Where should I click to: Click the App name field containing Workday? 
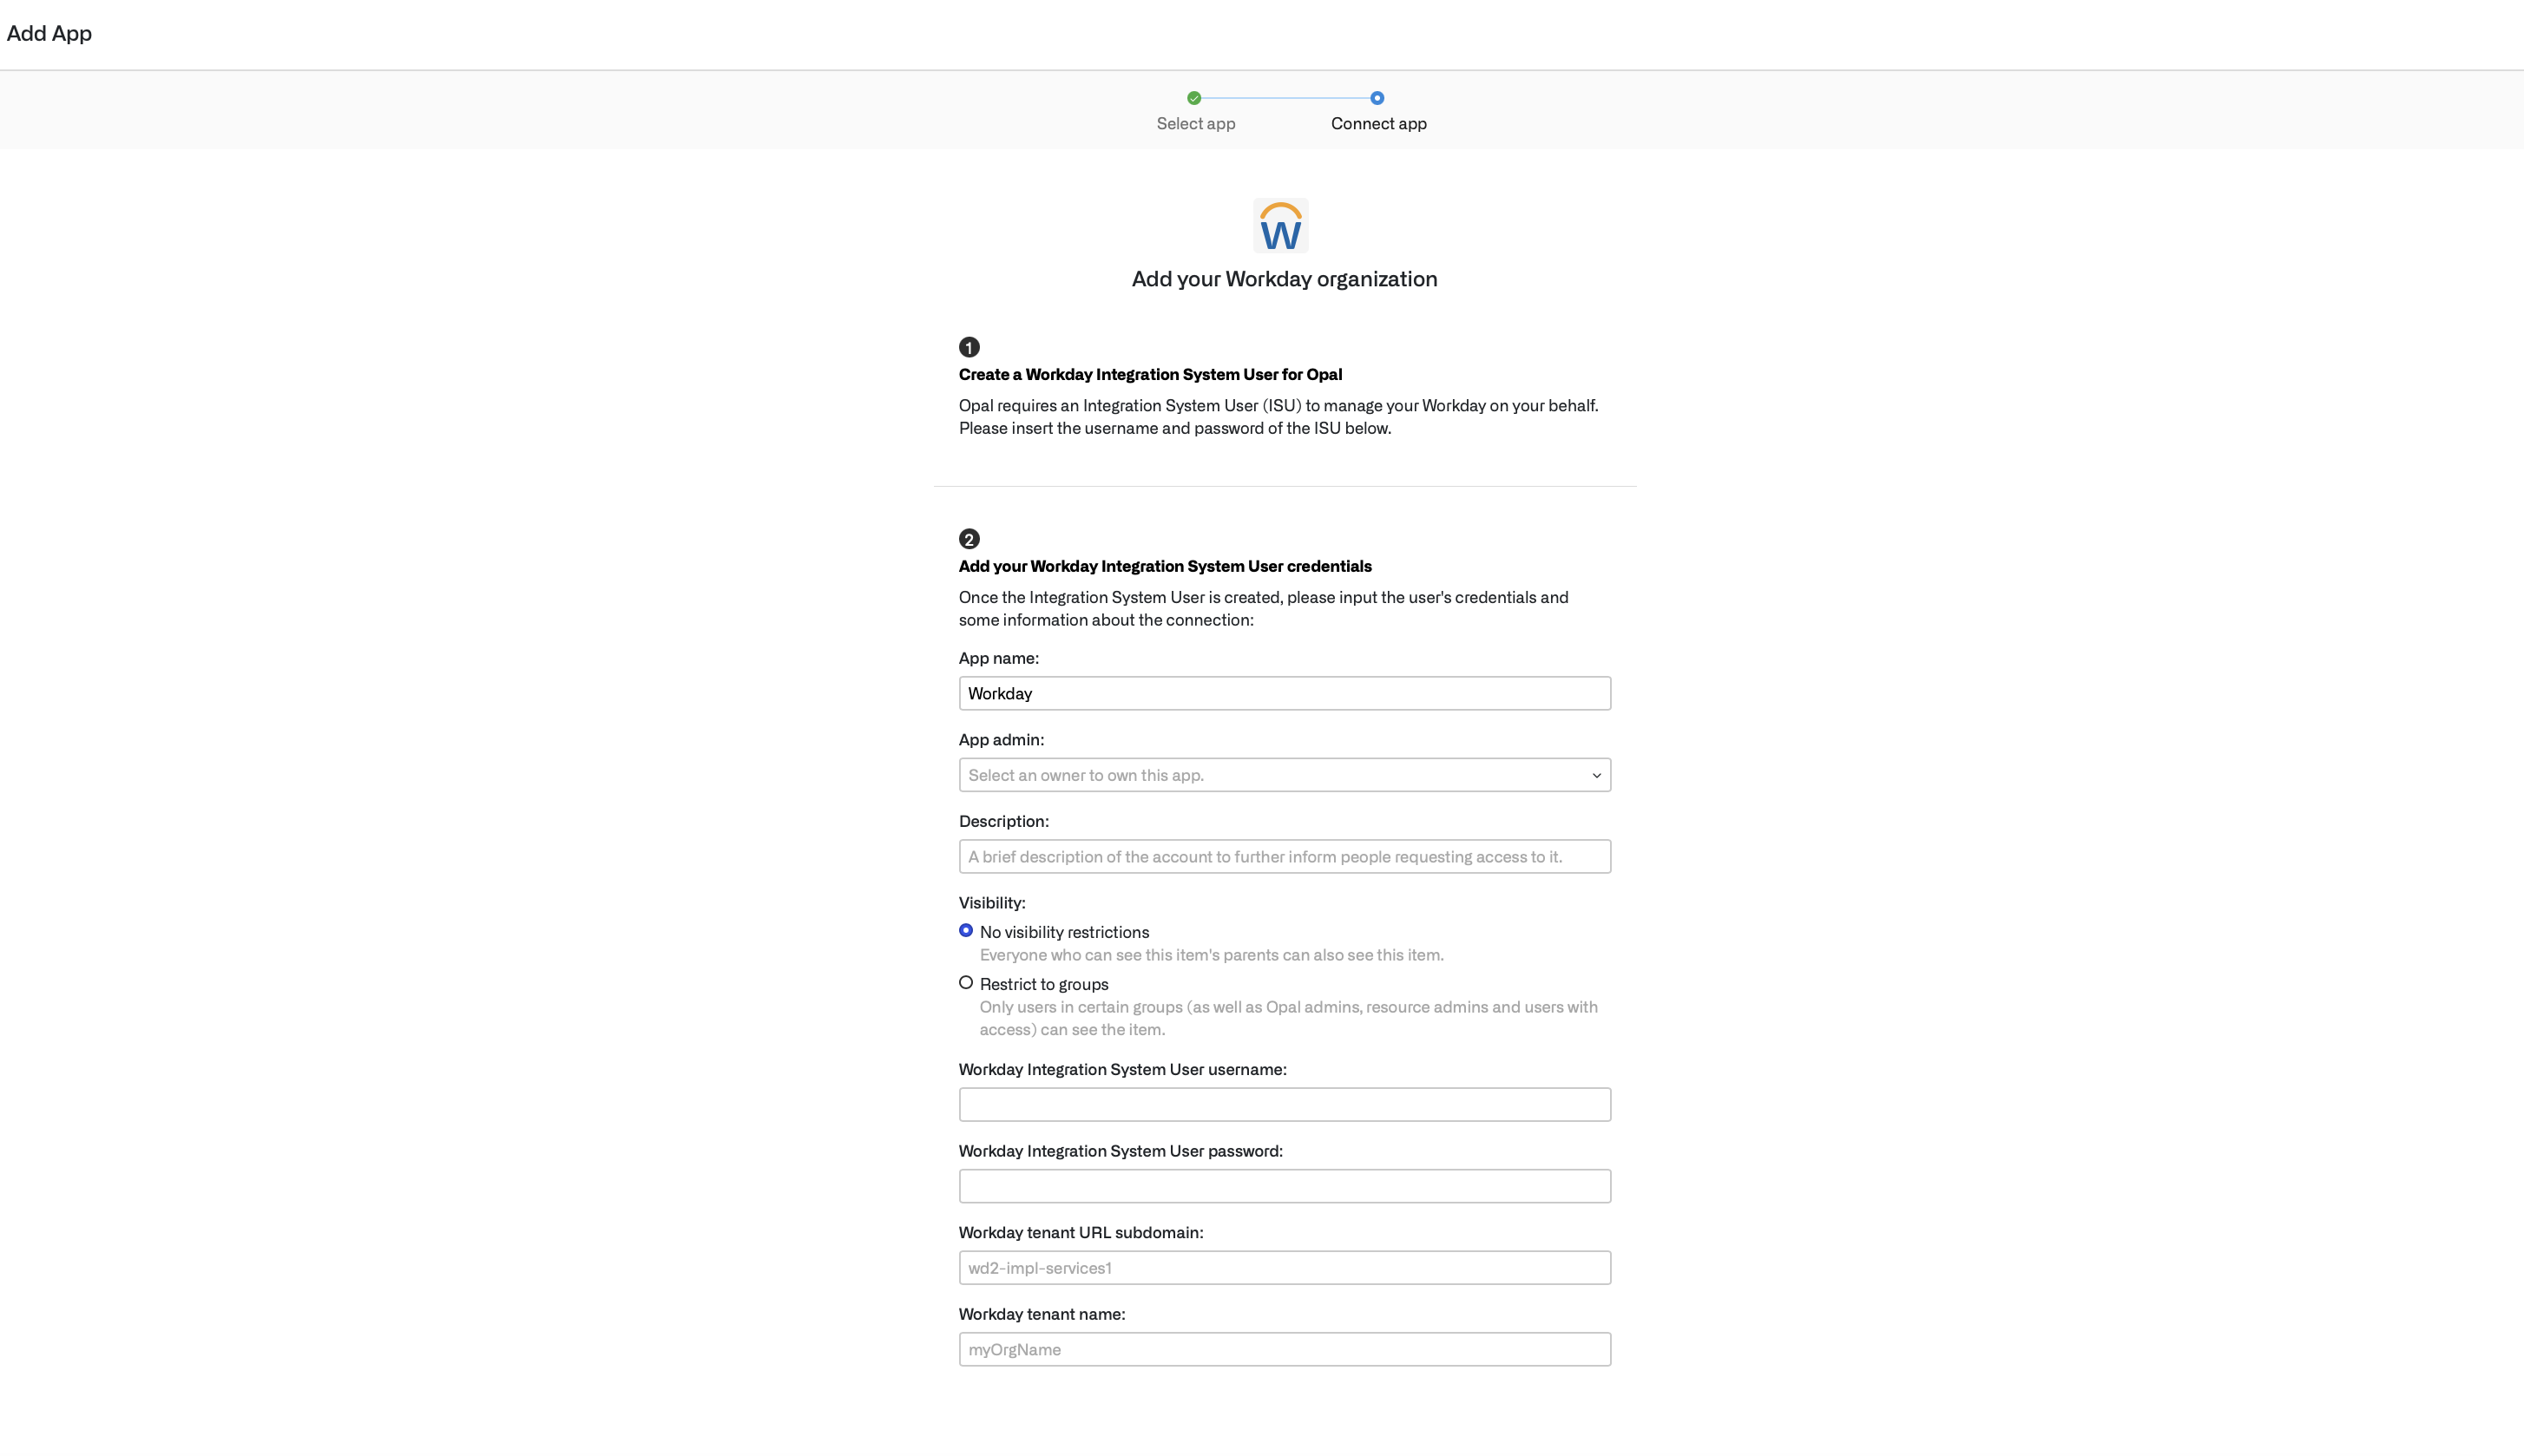point(1284,693)
